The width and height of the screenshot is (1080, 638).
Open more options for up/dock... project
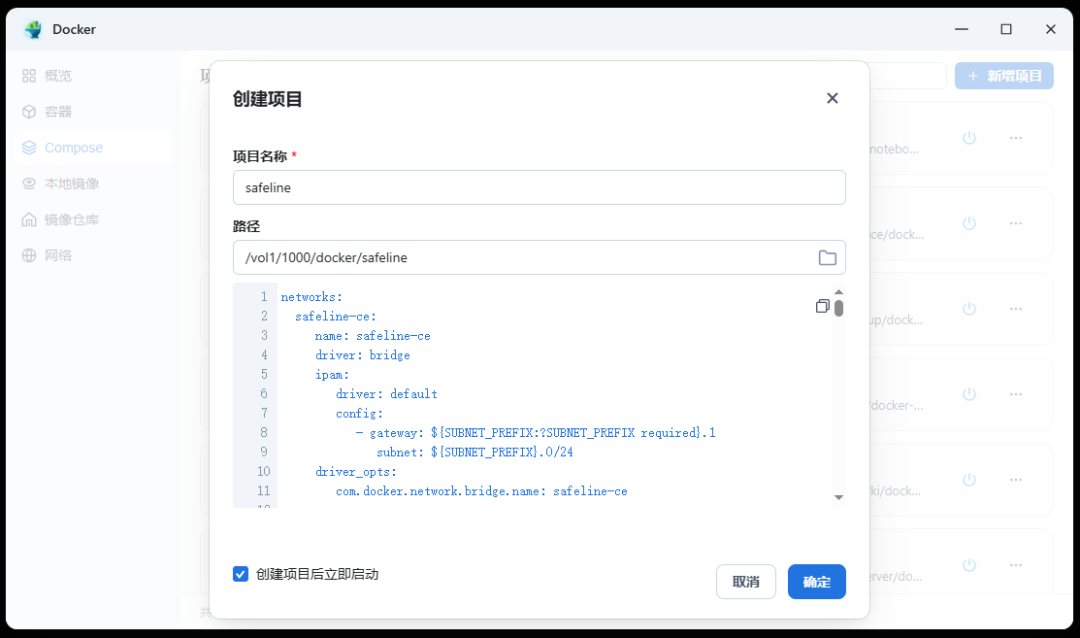[x=1016, y=309]
